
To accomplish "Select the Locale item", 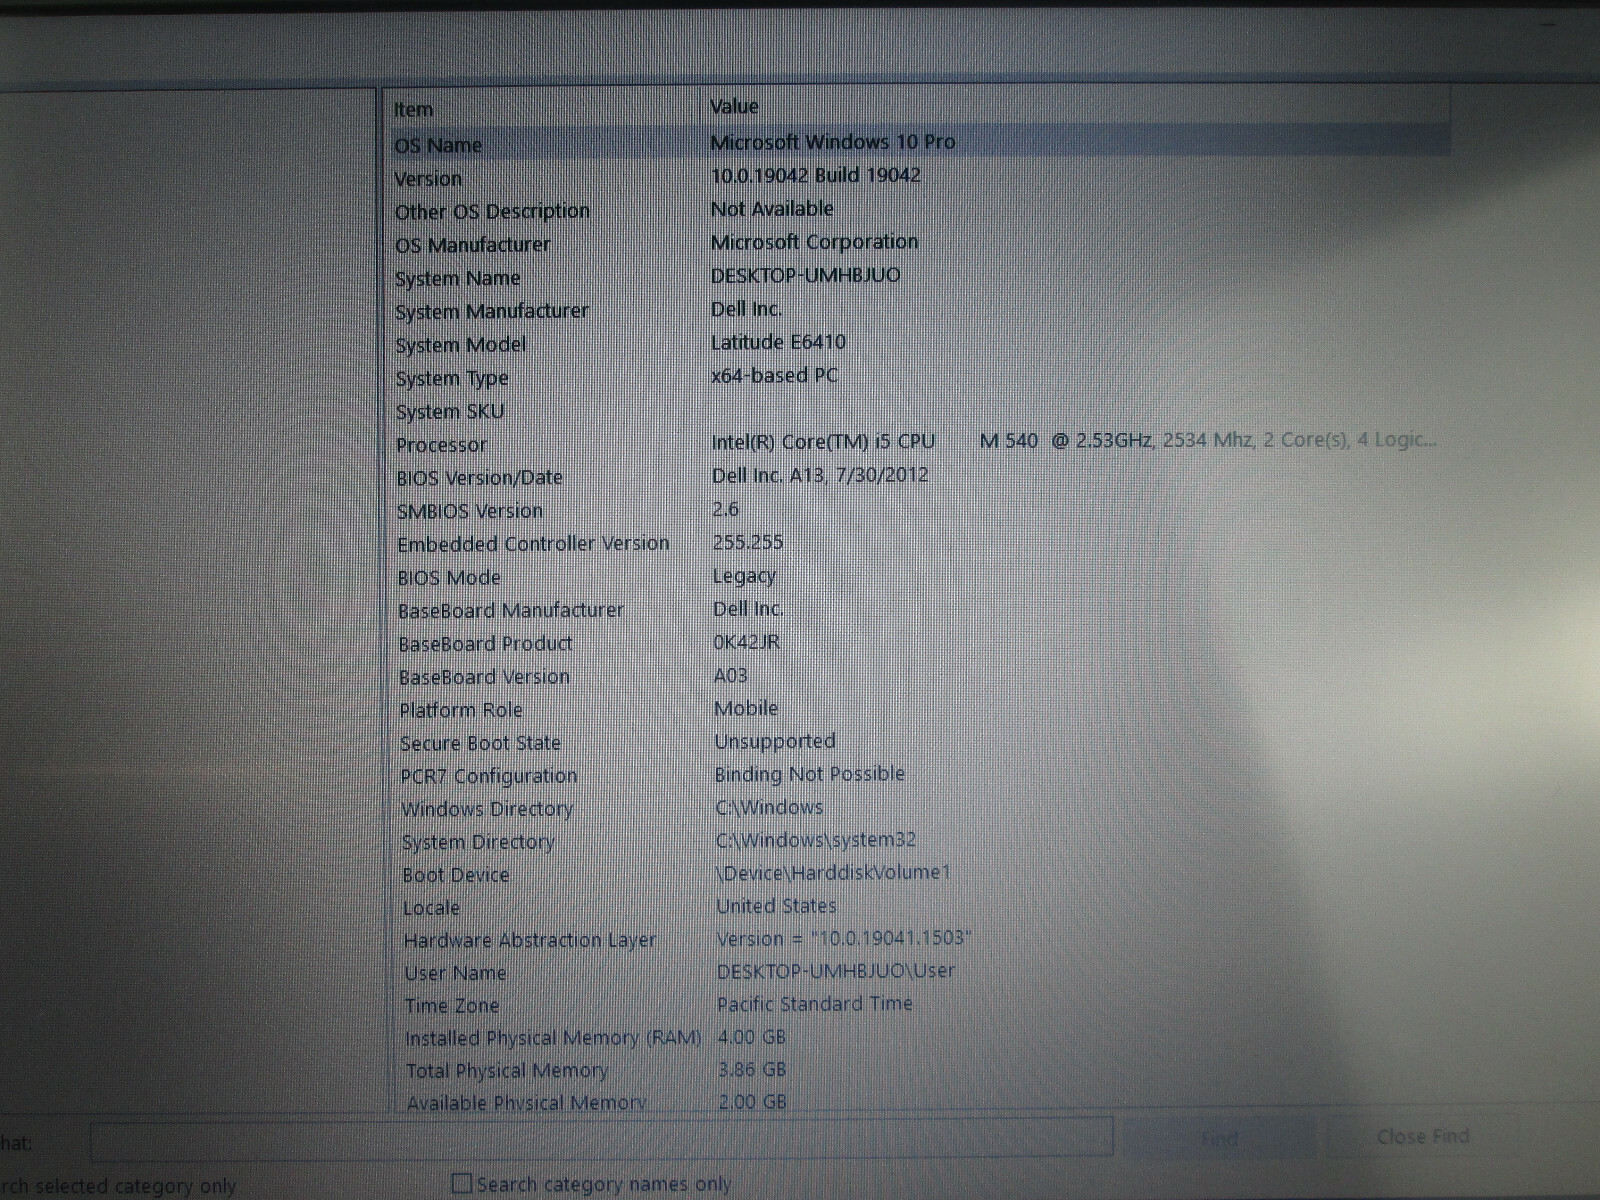I will 431,908.
